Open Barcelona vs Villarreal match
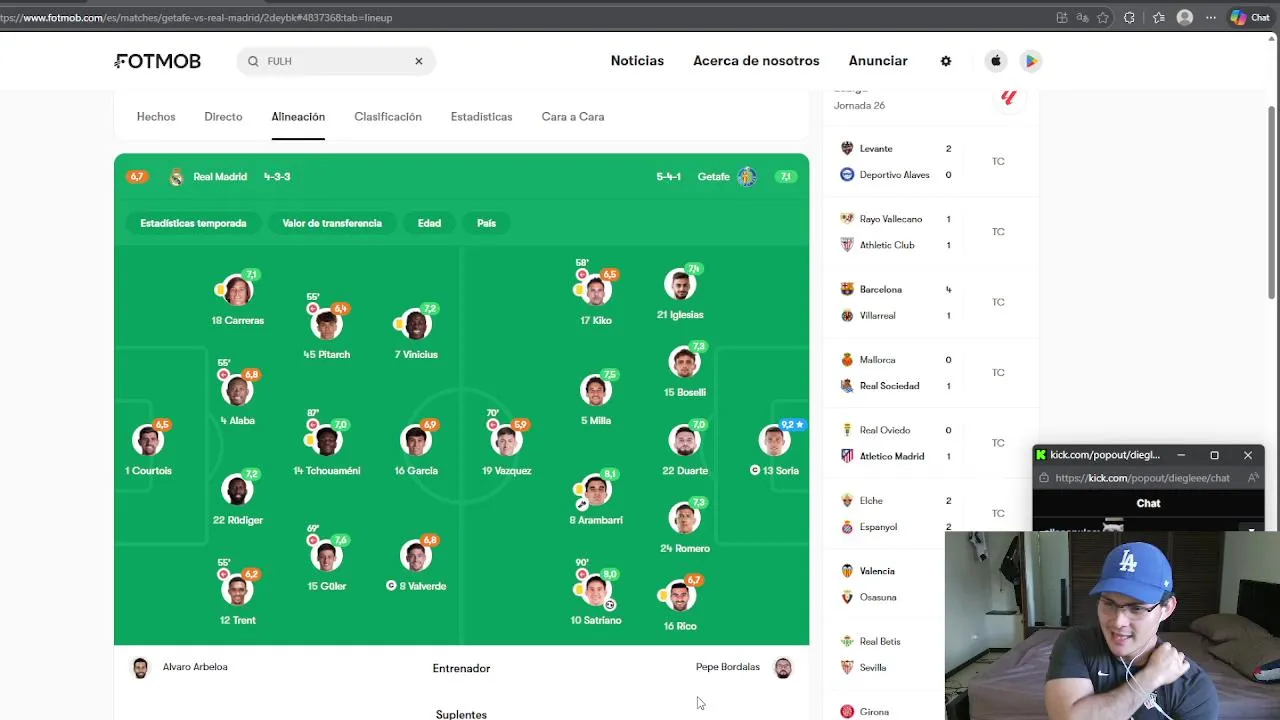This screenshot has height=720, width=1280. click(930, 302)
